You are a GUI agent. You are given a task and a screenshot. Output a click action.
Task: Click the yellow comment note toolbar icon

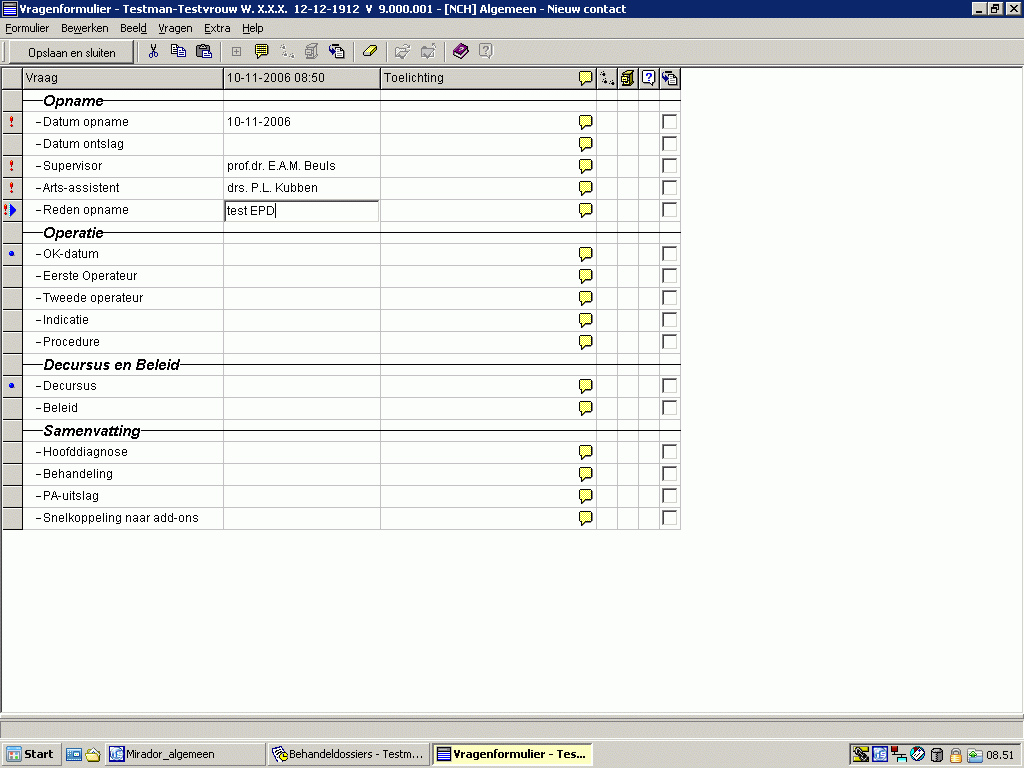tap(262, 52)
